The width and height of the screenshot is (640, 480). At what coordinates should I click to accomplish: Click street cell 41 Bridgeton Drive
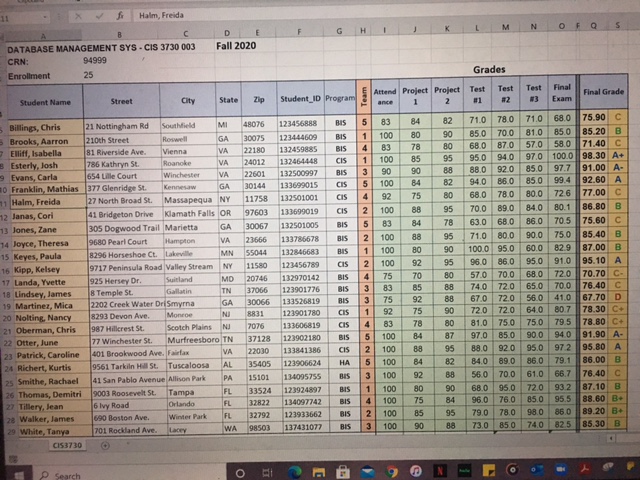click(126, 214)
